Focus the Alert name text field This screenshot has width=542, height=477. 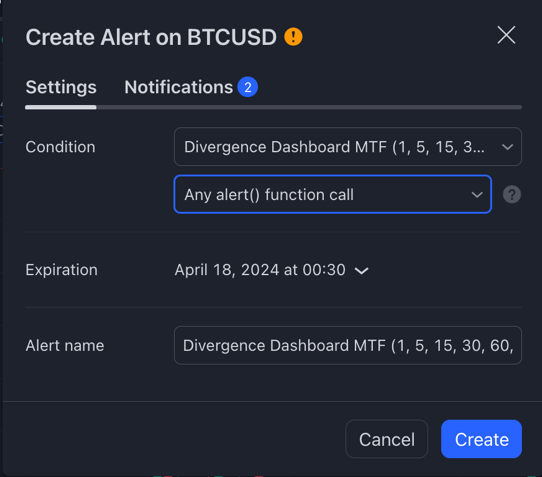coord(348,345)
